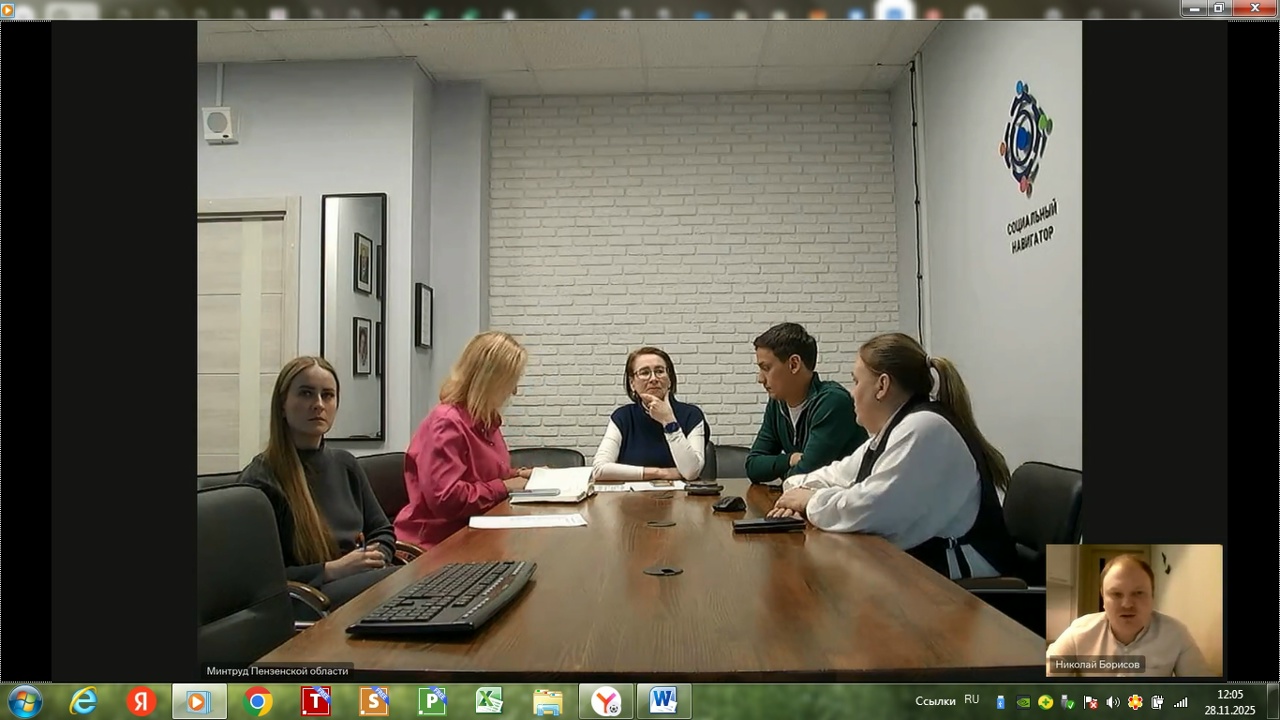Switch to the Yandex Browser window
Viewport: 1280px width, 720px height.
605,702
